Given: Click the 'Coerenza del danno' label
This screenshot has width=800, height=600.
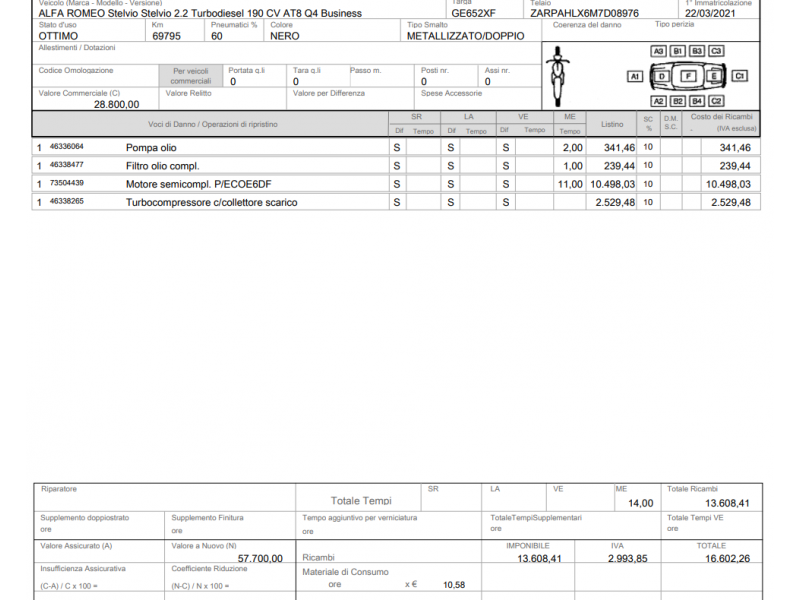Looking at the screenshot, I should tap(587, 24).
